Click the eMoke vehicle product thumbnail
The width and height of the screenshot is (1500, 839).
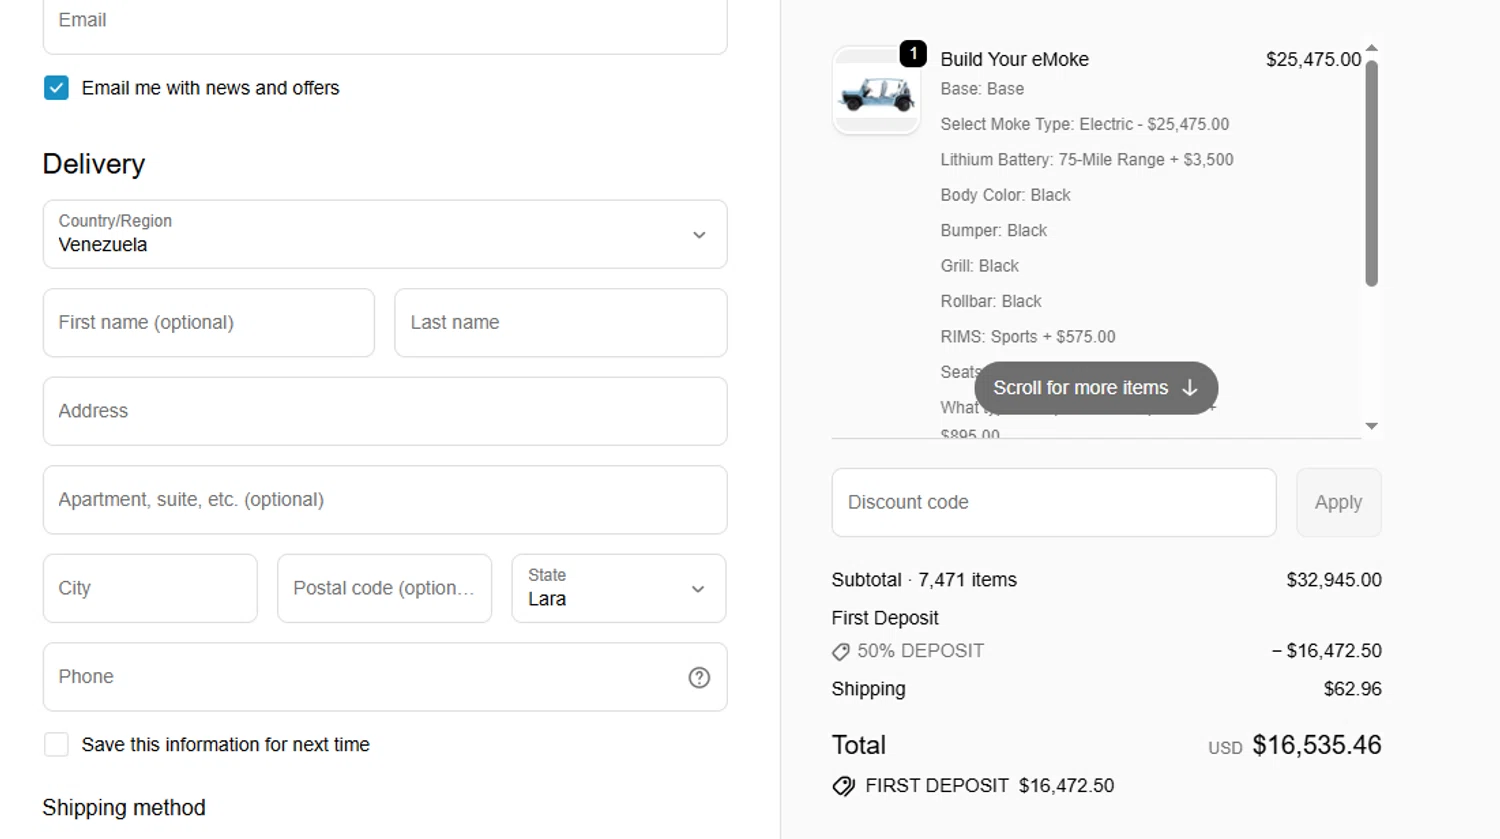[876, 91]
